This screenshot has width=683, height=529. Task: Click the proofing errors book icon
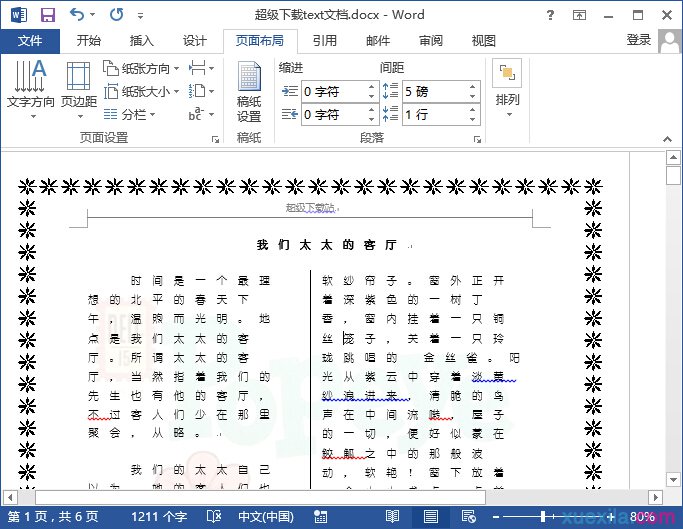[x=213, y=517]
